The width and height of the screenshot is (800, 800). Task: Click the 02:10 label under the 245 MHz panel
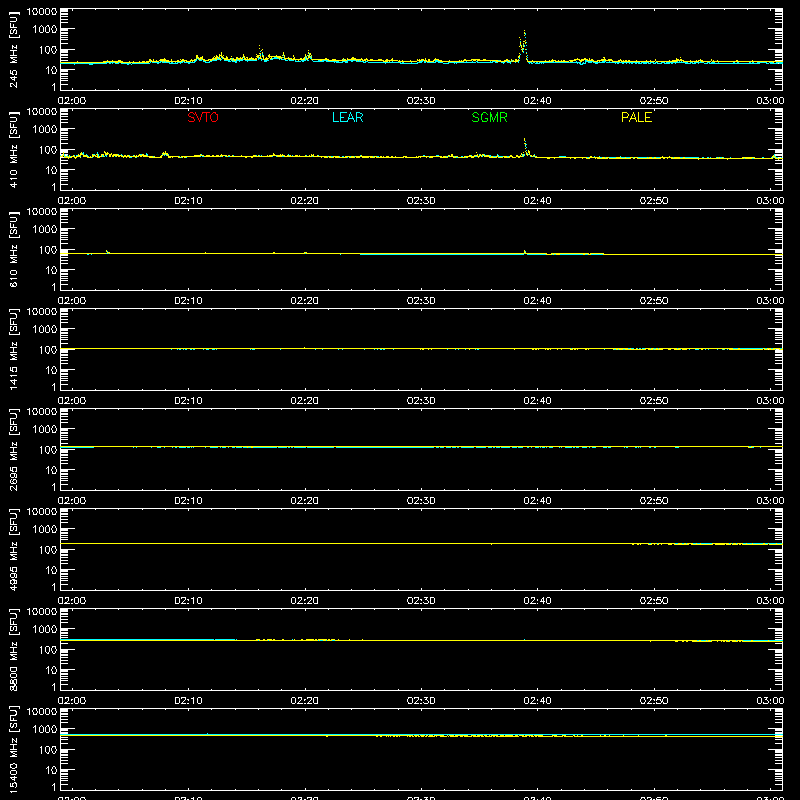coord(188,101)
